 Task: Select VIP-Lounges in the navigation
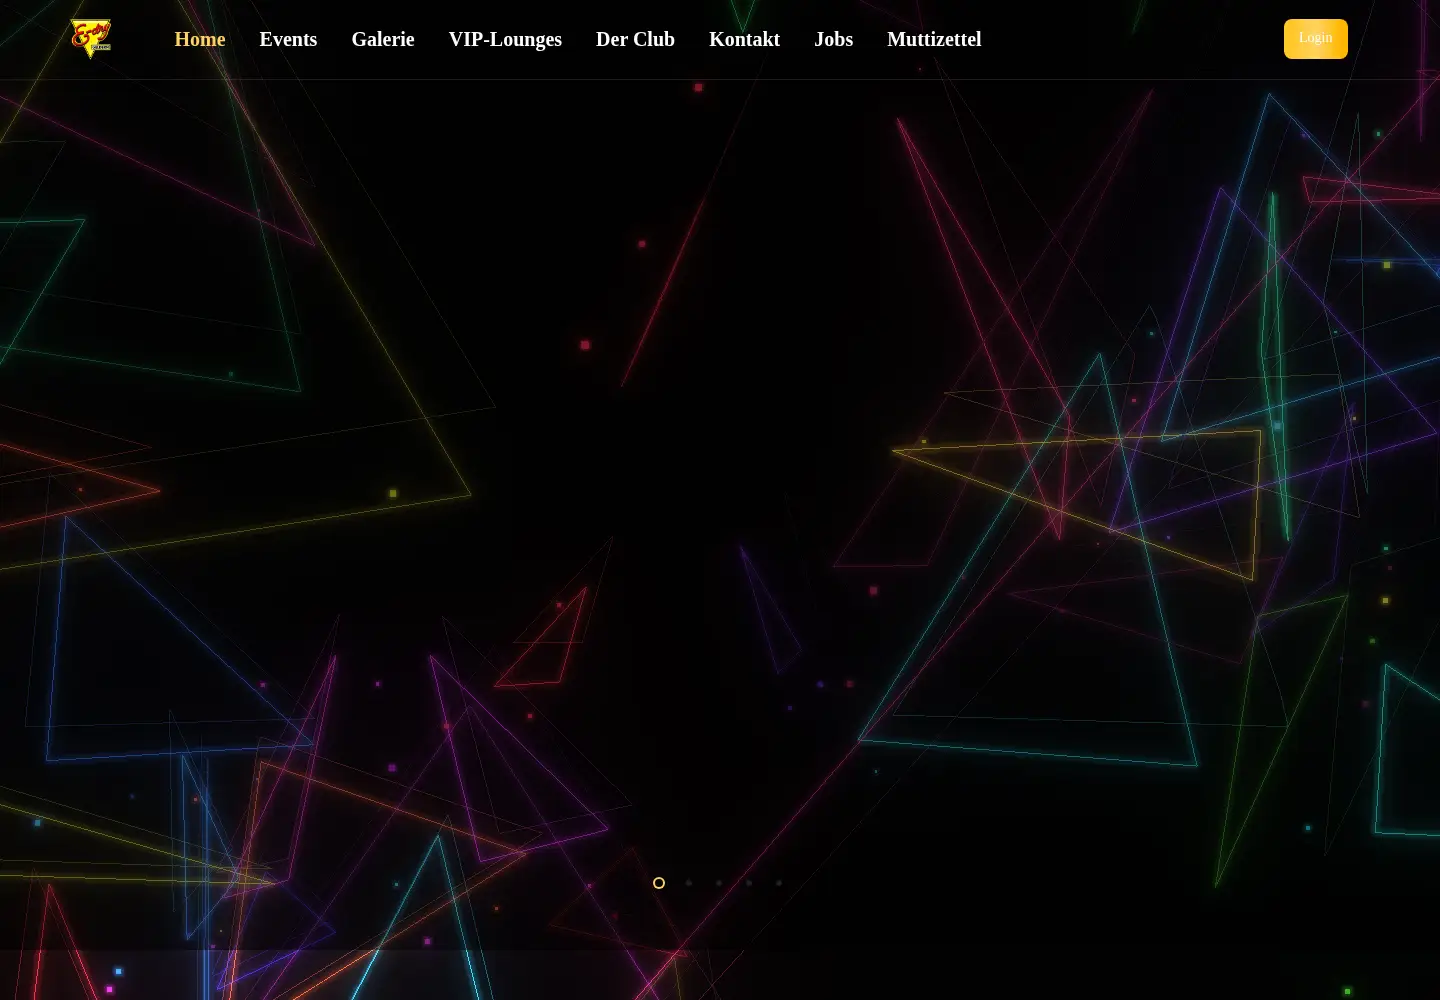pyautogui.click(x=505, y=39)
